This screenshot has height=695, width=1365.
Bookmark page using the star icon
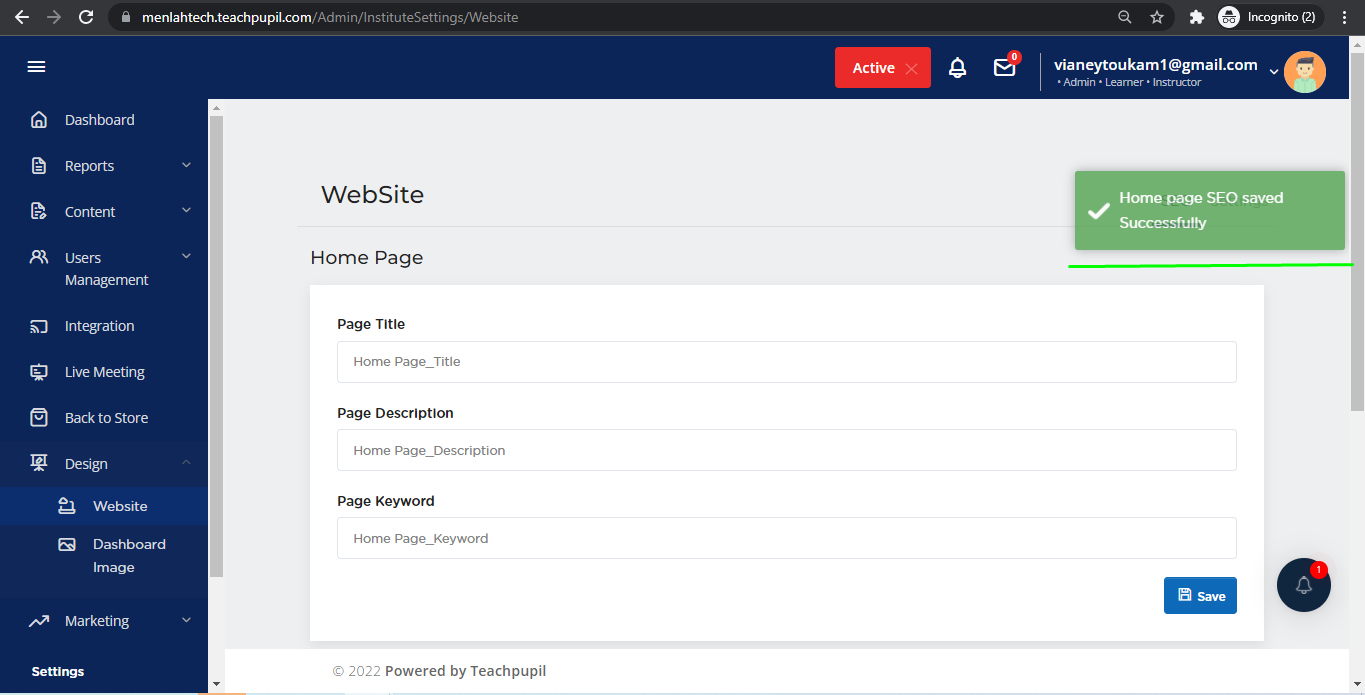click(x=1157, y=17)
